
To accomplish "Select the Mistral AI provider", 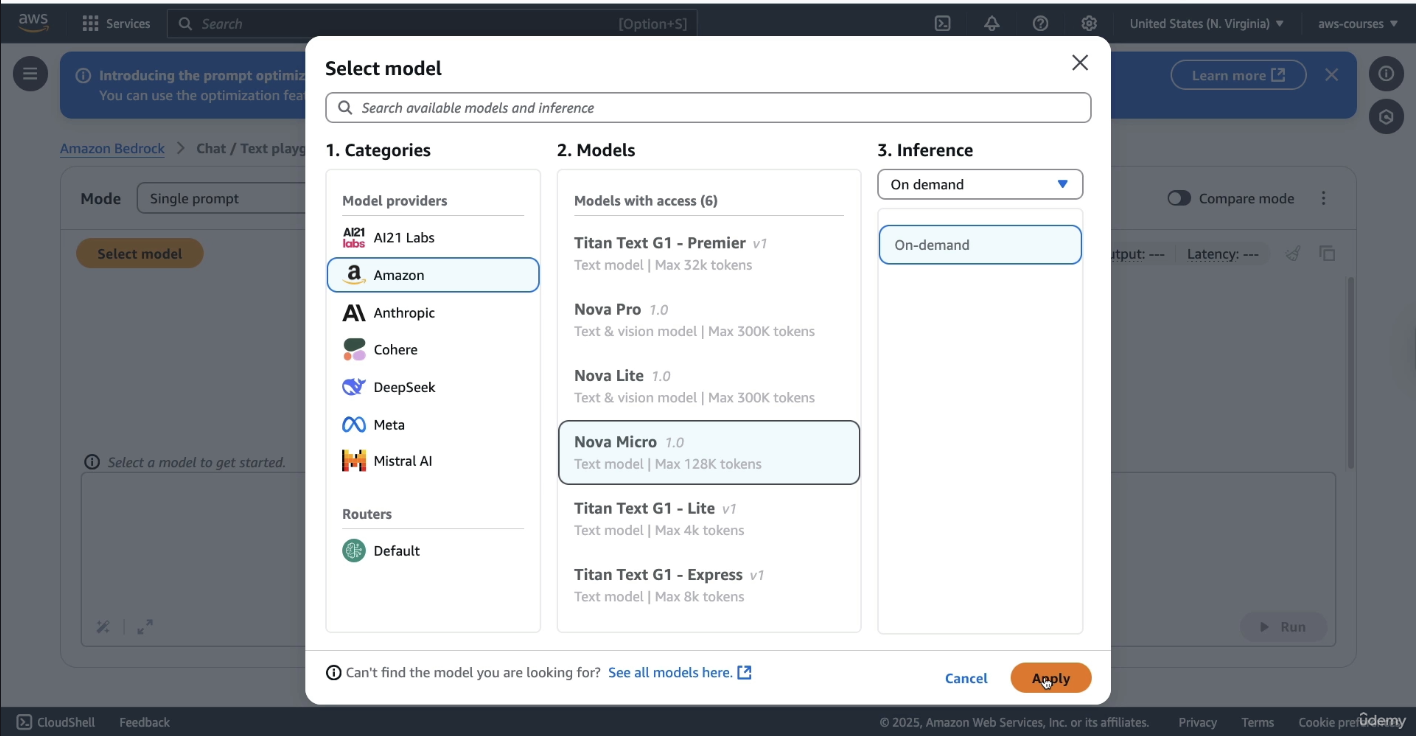I will [x=433, y=461].
